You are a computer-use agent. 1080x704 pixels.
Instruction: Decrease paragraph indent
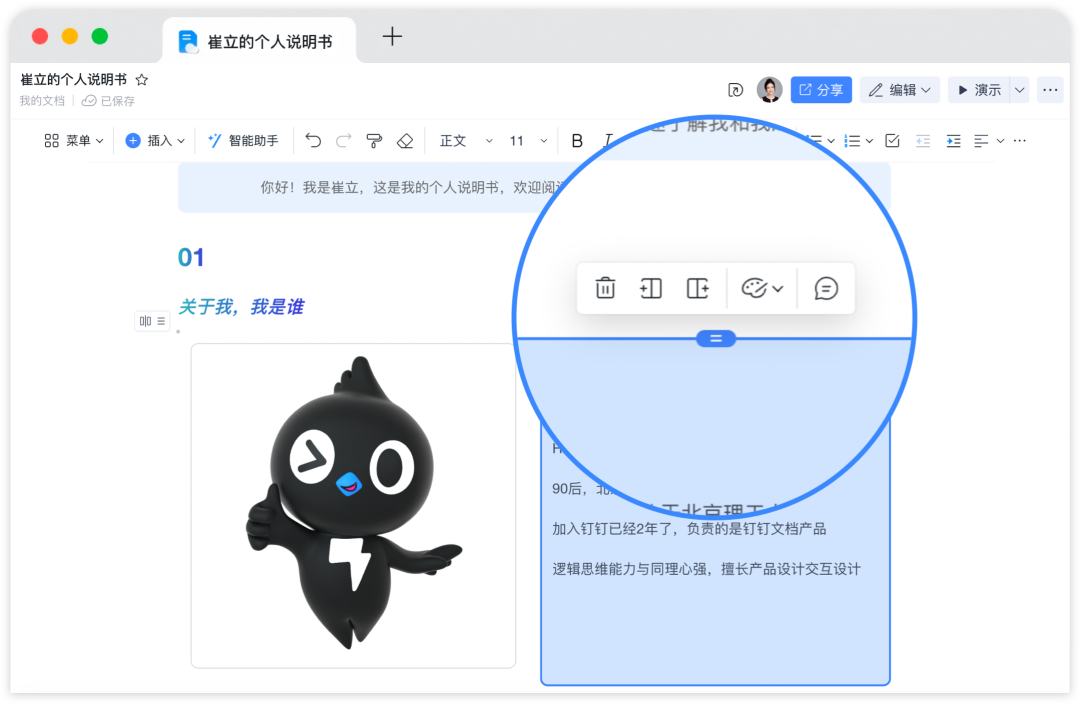(x=923, y=141)
